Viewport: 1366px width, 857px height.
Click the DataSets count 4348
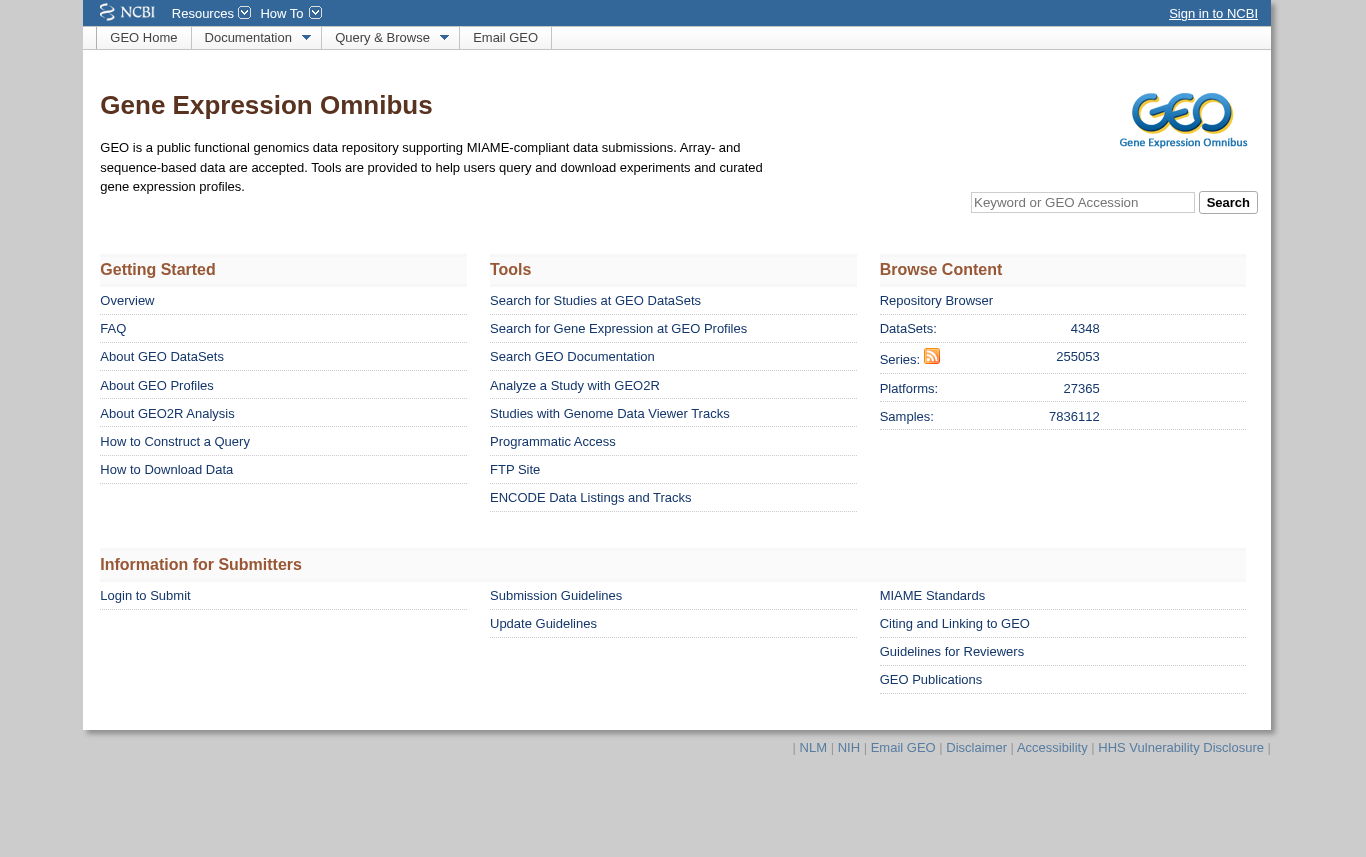[1085, 329]
